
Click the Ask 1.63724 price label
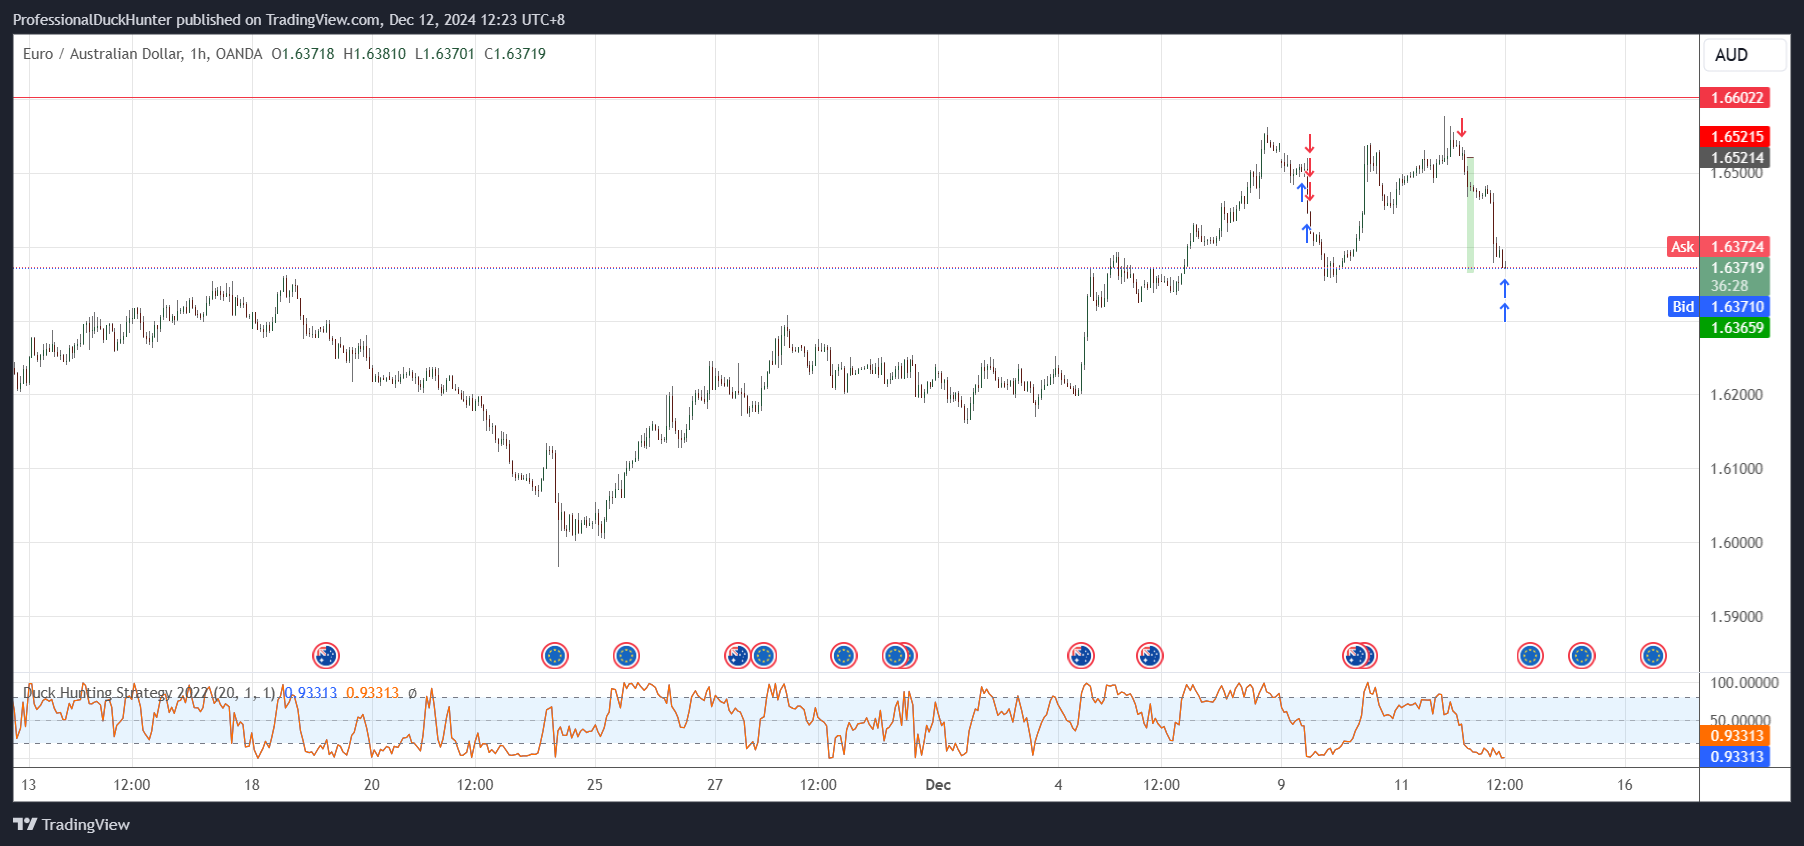click(1718, 247)
